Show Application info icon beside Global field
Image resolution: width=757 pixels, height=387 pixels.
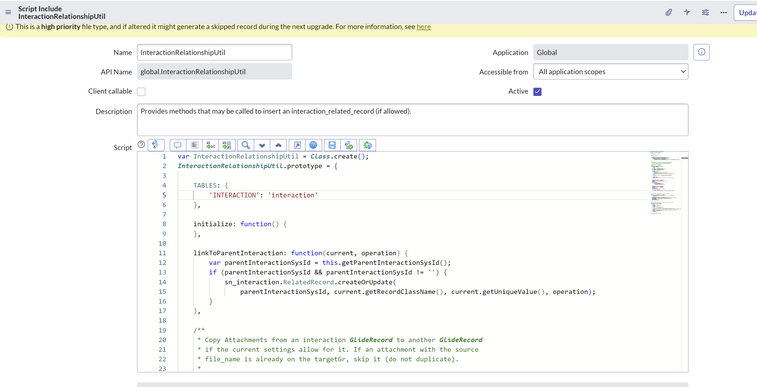701,52
